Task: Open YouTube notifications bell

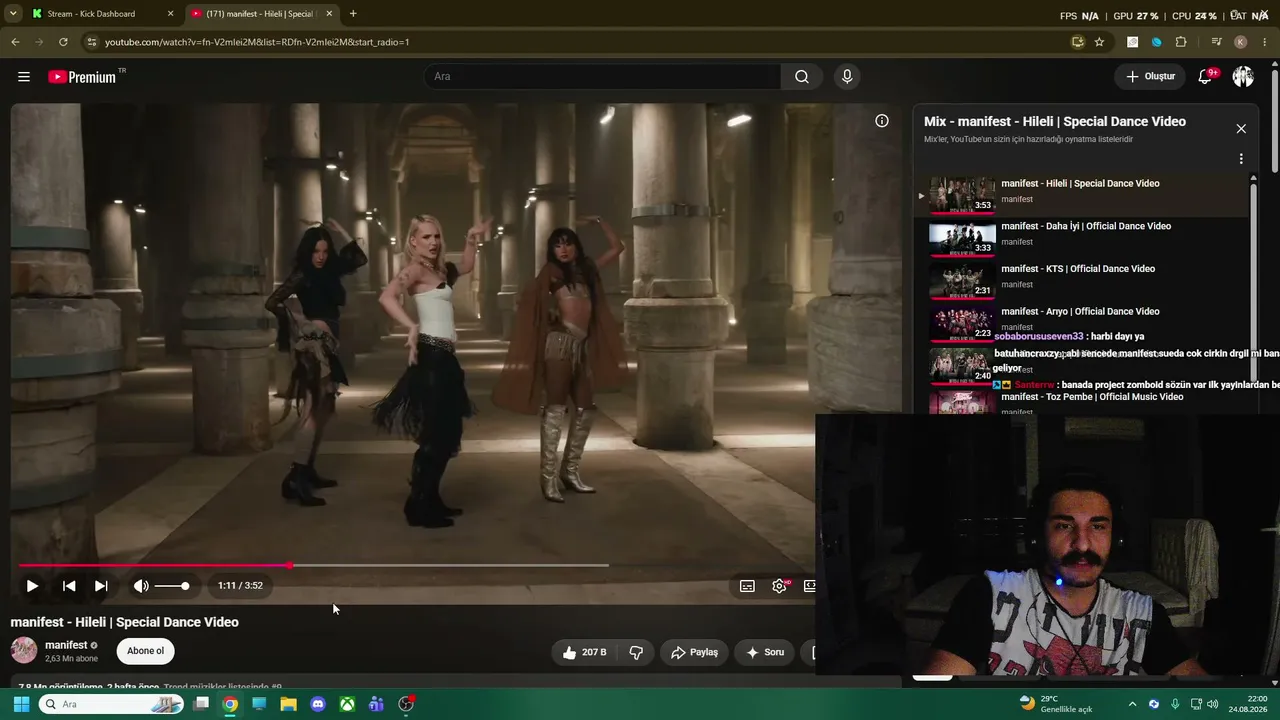Action: (1206, 77)
